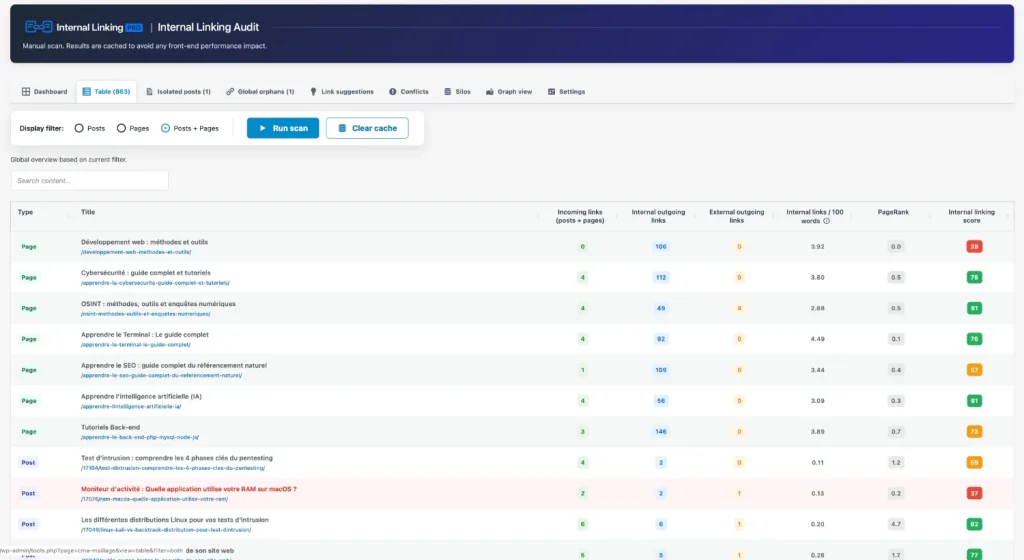The width and height of the screenshot is (1024, 560).
Task: Click the Graph view chart icon
Action: coord(490,91)
